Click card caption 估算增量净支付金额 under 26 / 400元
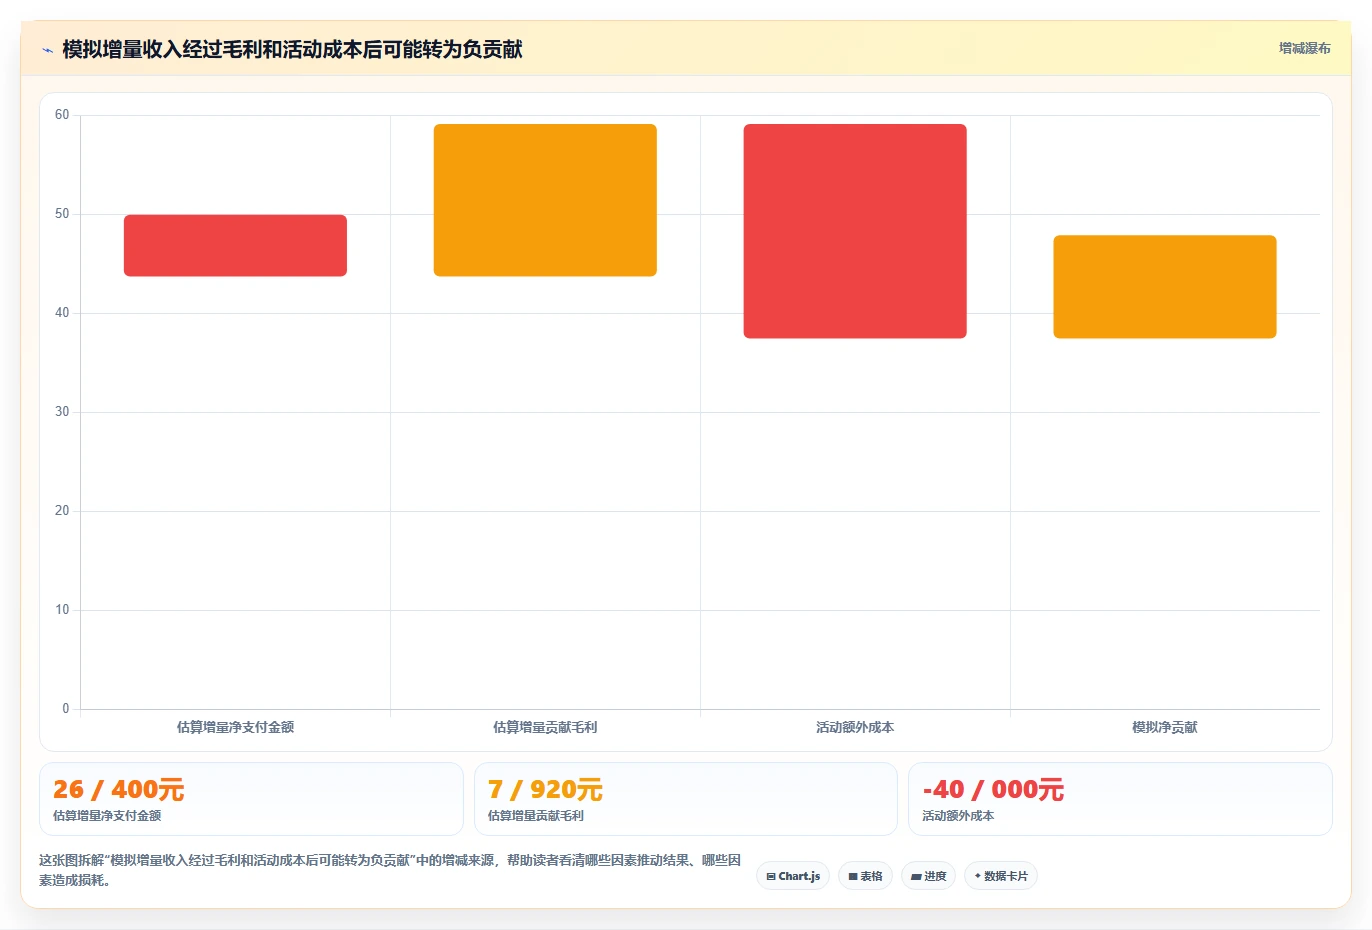 point(107,816)
